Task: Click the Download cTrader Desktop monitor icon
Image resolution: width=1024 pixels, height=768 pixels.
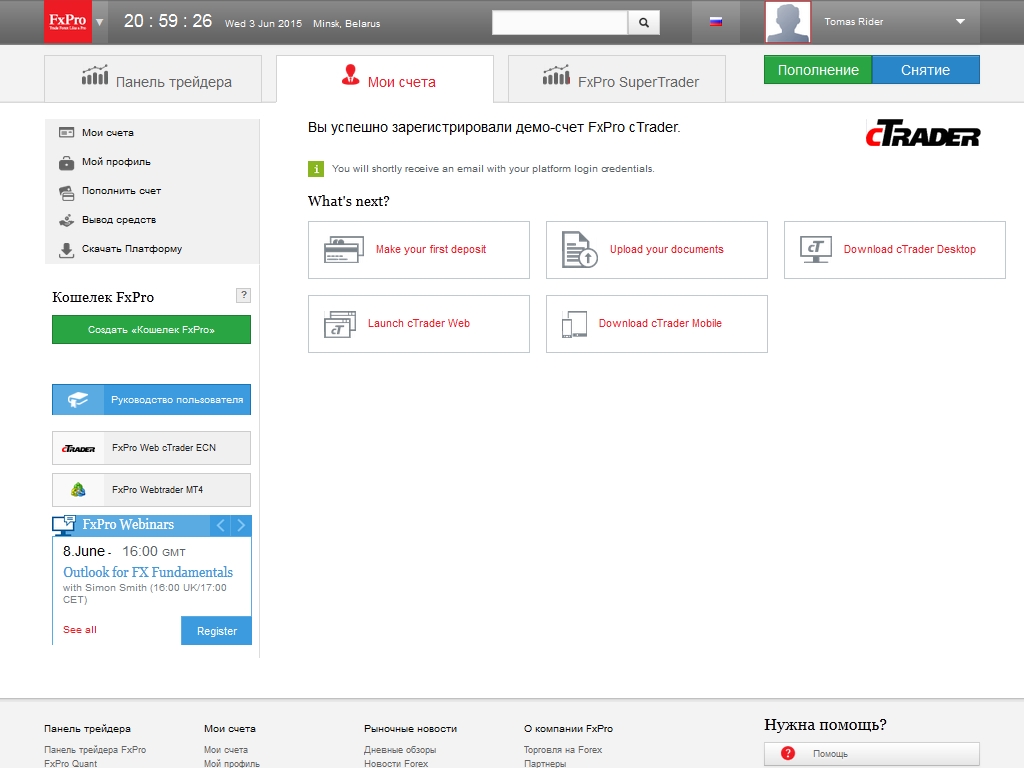Action: tap(815, 250)
